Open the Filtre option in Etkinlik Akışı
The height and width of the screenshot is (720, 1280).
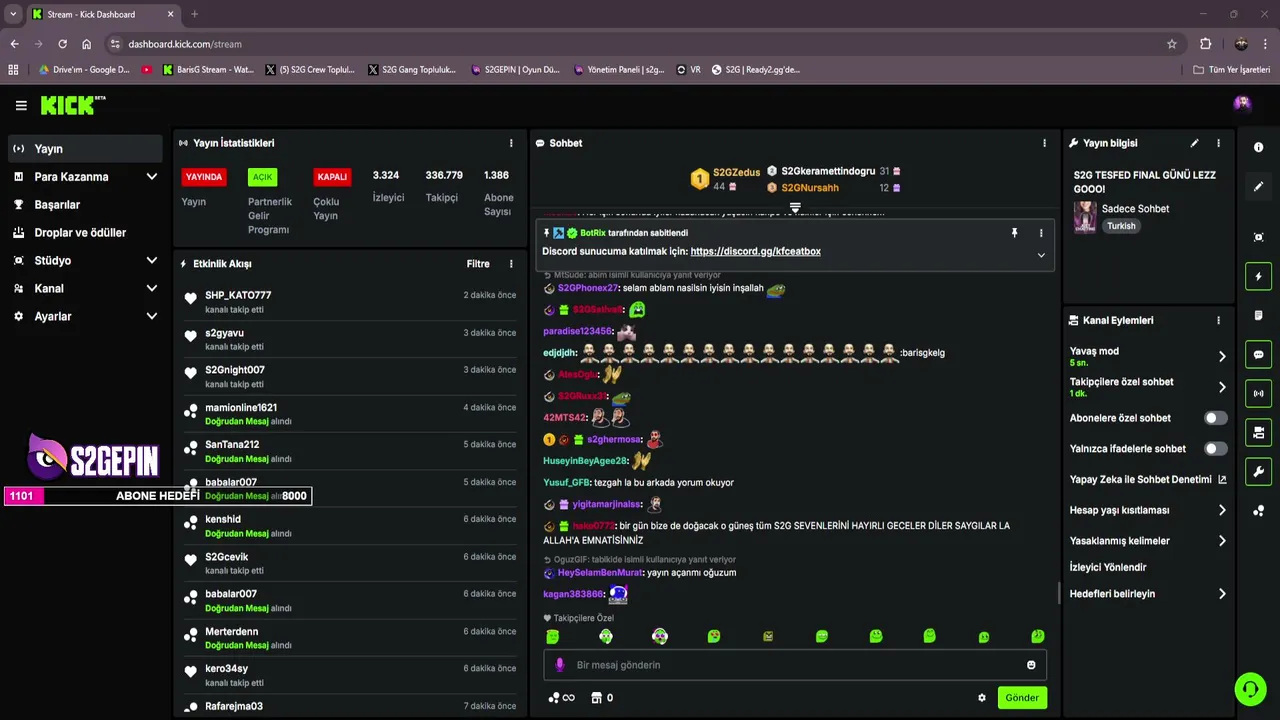click(478, 264)
